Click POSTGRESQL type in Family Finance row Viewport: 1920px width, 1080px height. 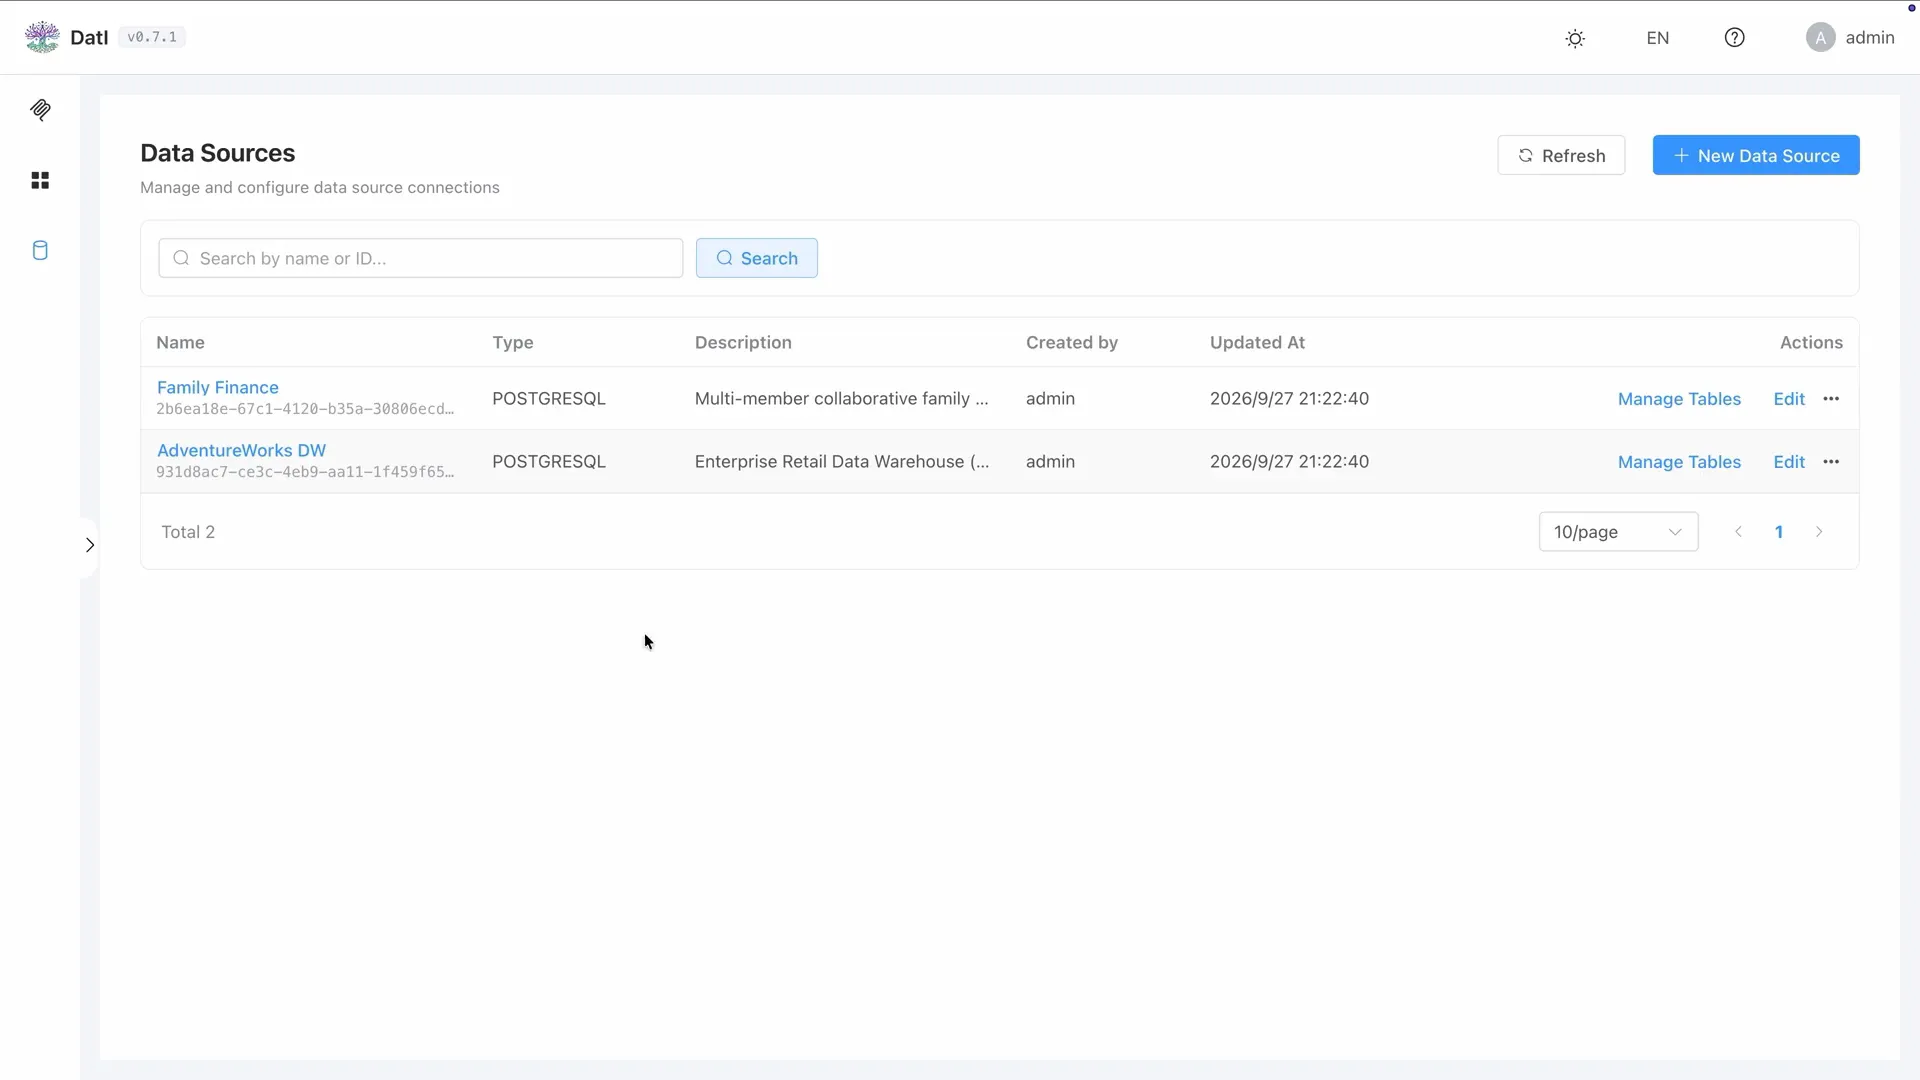click(x=549, y=398)
